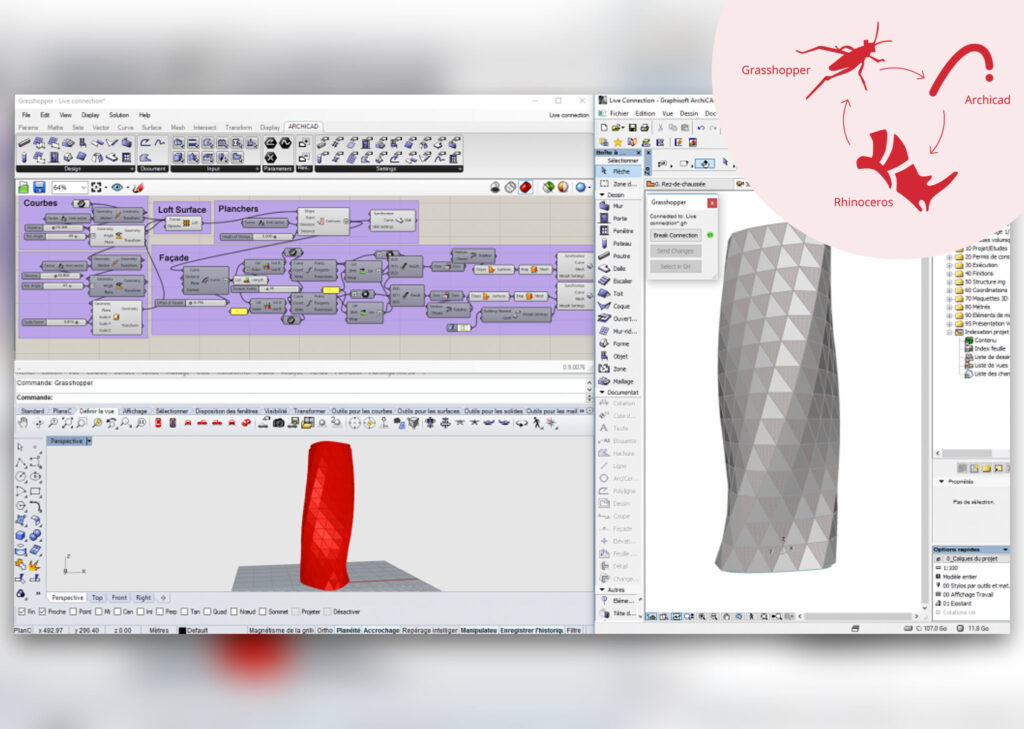This screenshot has width=1024, height=729.
Task: Close the Grasshopper connection palette
Action: pos(712,203)
